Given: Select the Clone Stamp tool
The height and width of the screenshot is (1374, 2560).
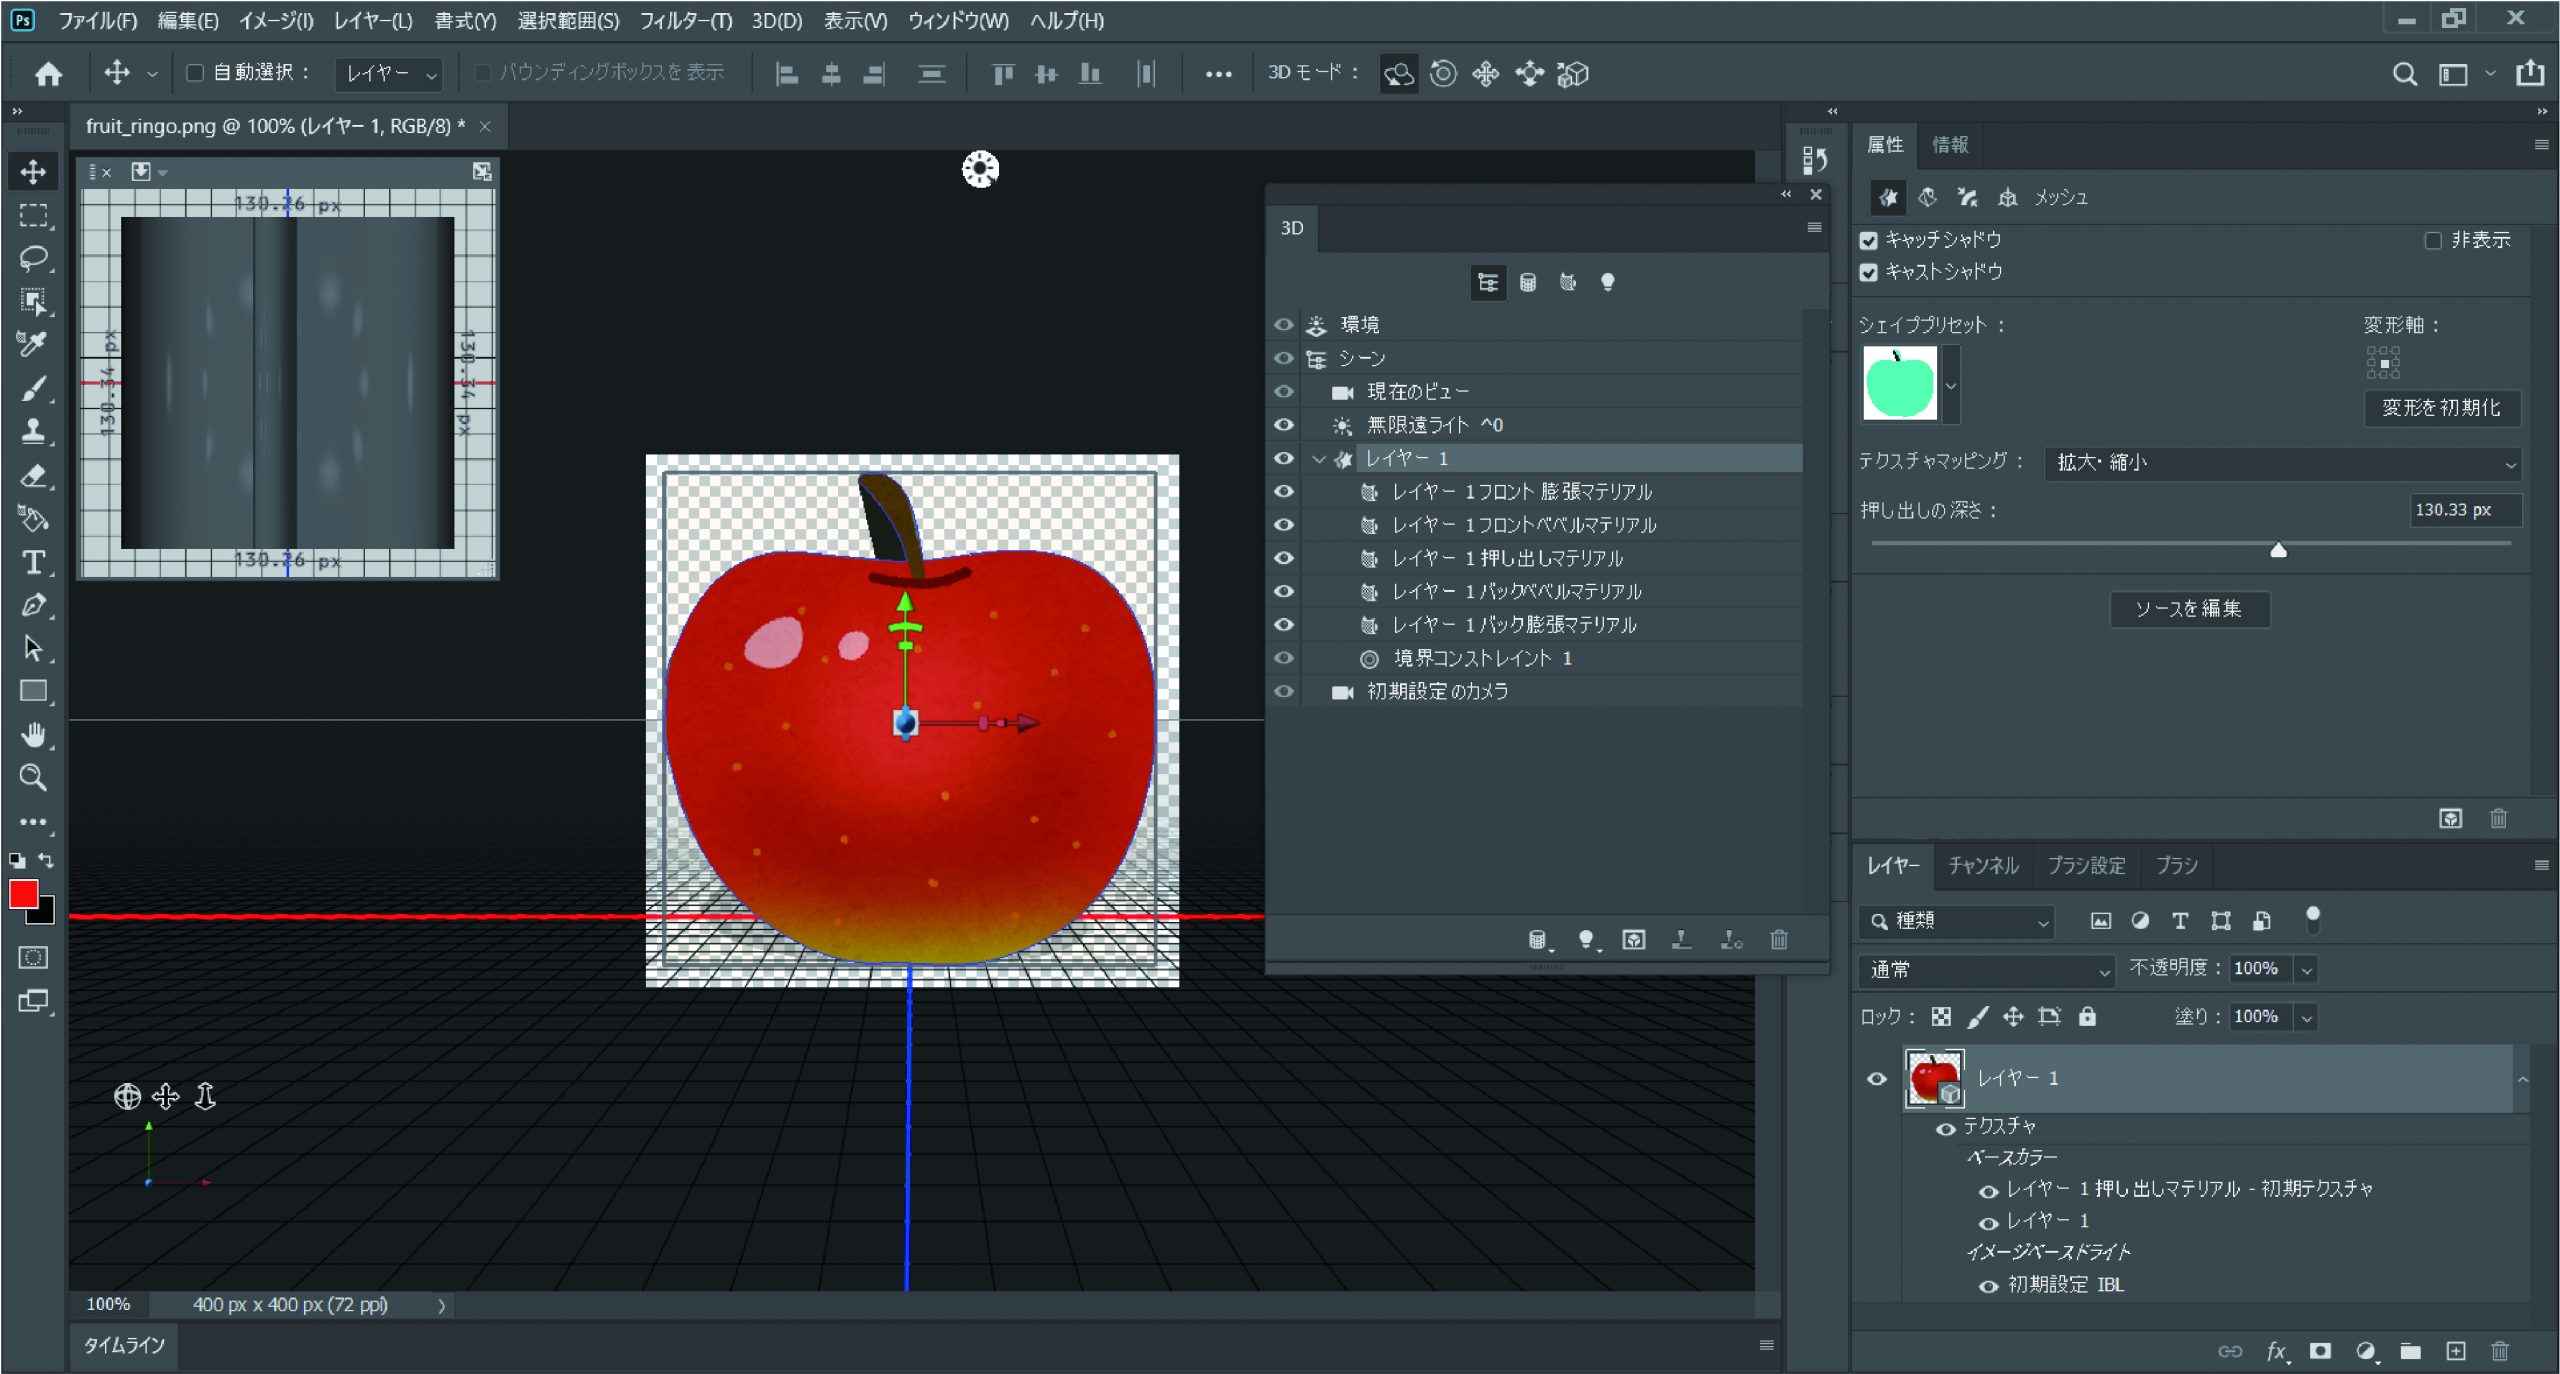Looking at the screenshot, I should (33, 431).
